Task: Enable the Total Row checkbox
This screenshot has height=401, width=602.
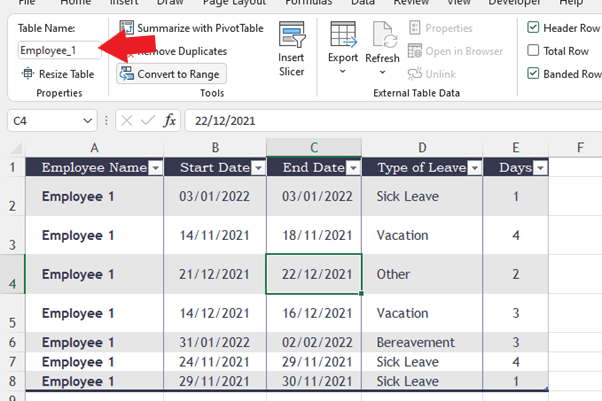Action: 533,50
